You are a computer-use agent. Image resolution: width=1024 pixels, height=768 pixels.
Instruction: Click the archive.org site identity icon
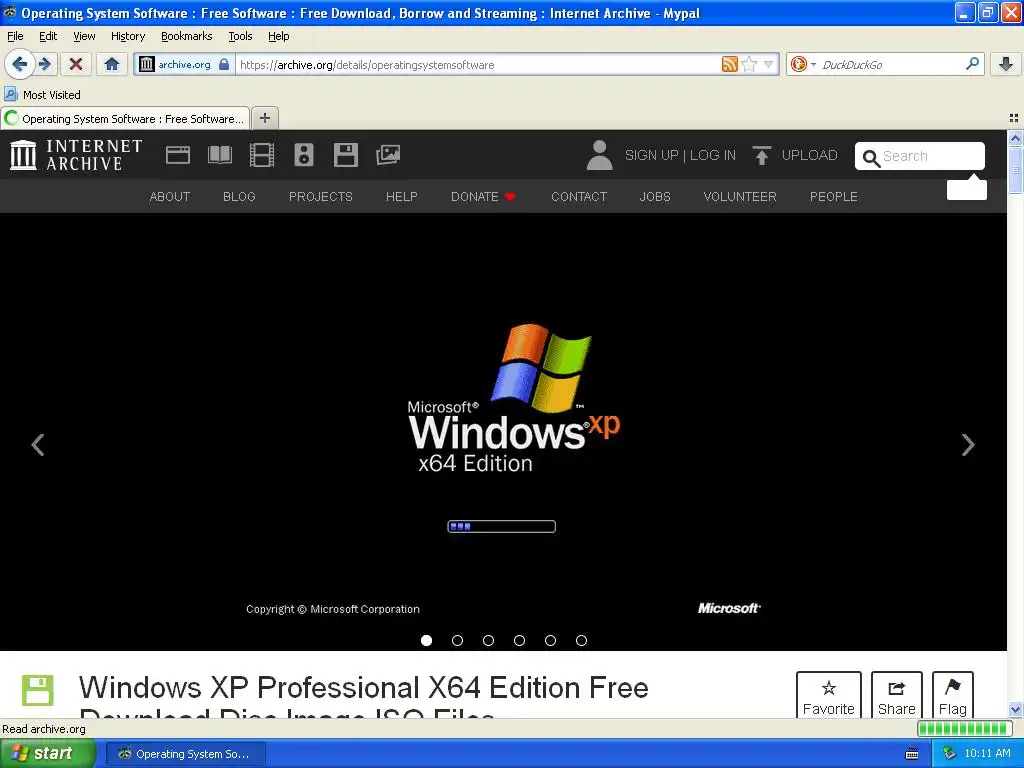coord(147,64)
